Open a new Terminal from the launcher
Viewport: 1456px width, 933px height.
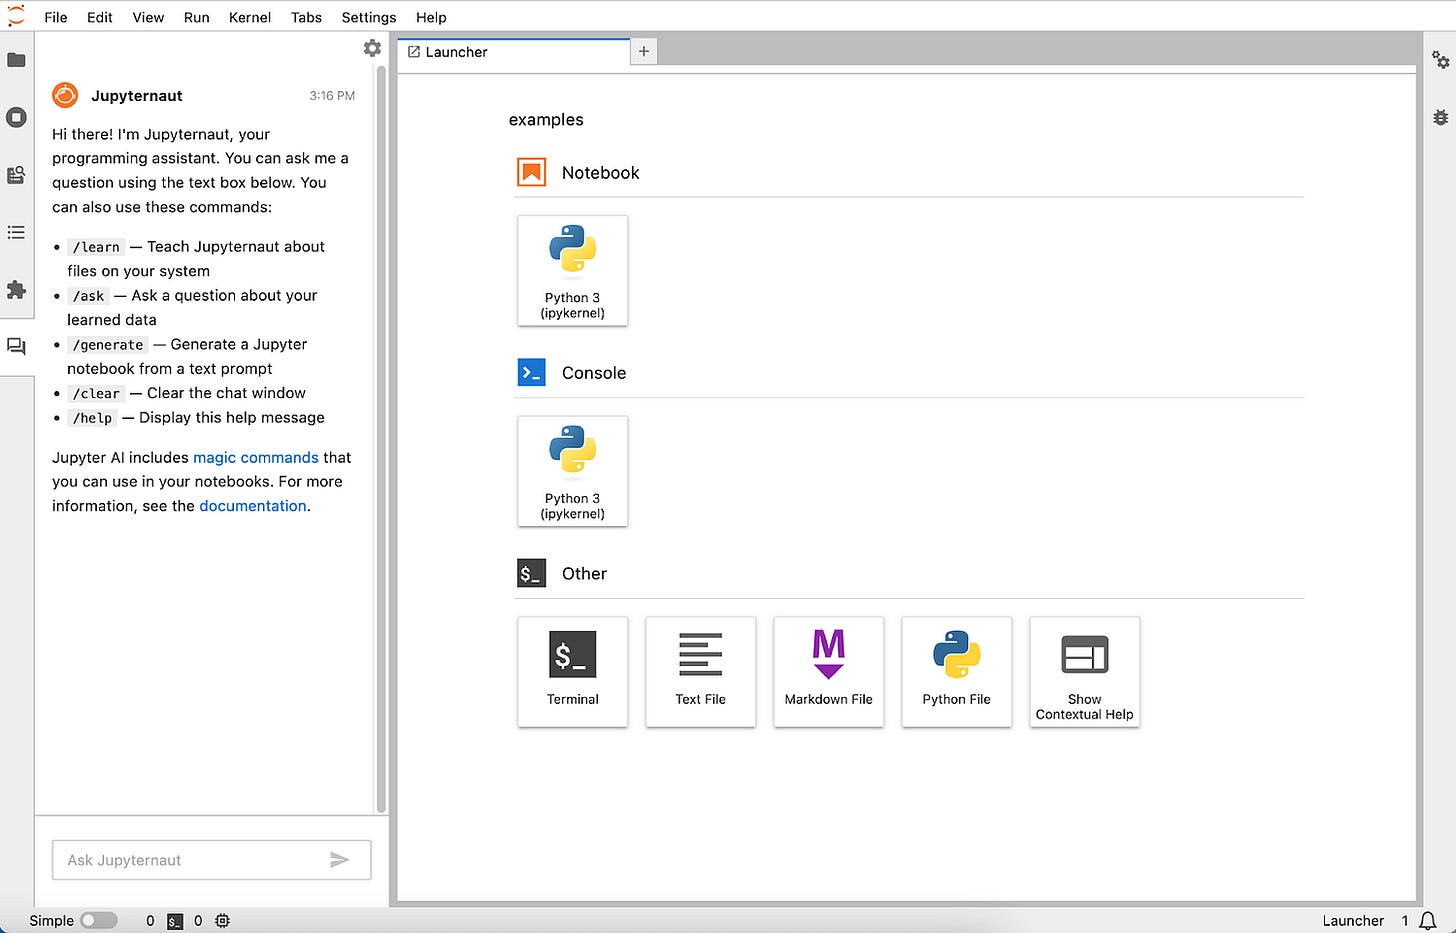(572, 671)
